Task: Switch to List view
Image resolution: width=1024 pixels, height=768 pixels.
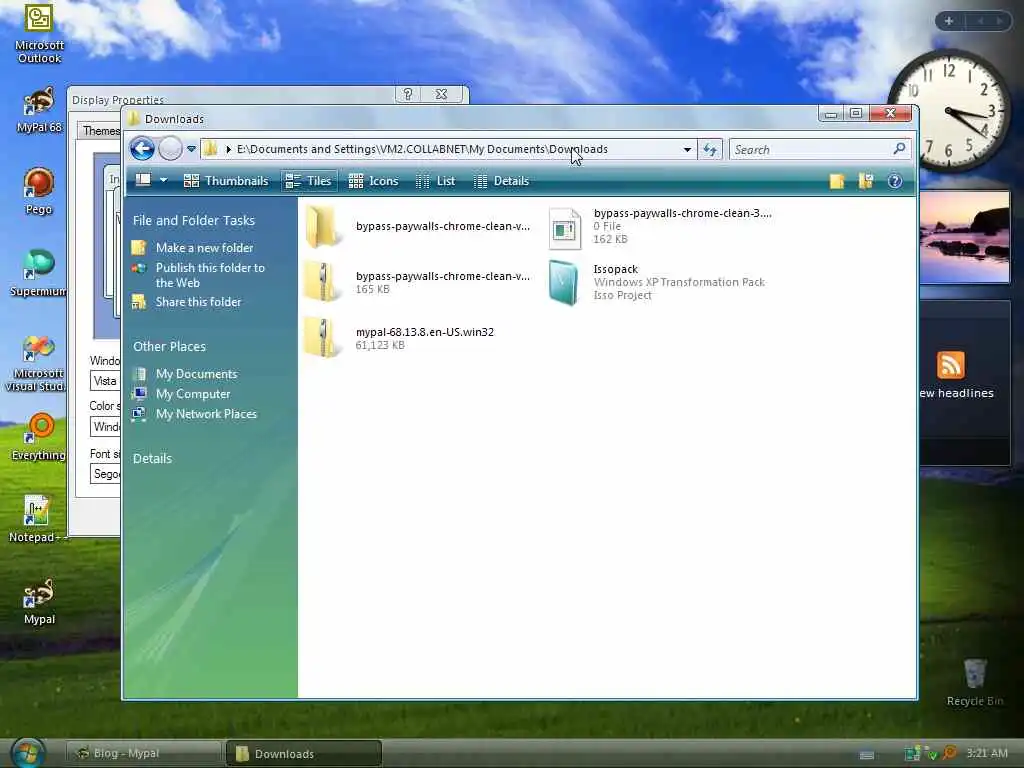Action: click(x=436, y=181)
